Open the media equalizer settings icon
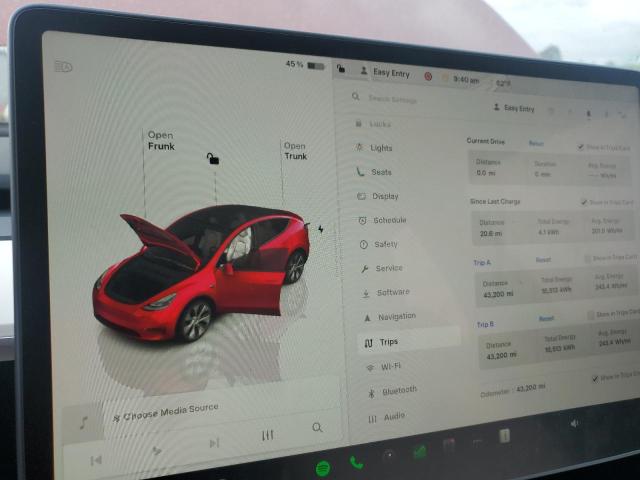 tap(267, 435)
